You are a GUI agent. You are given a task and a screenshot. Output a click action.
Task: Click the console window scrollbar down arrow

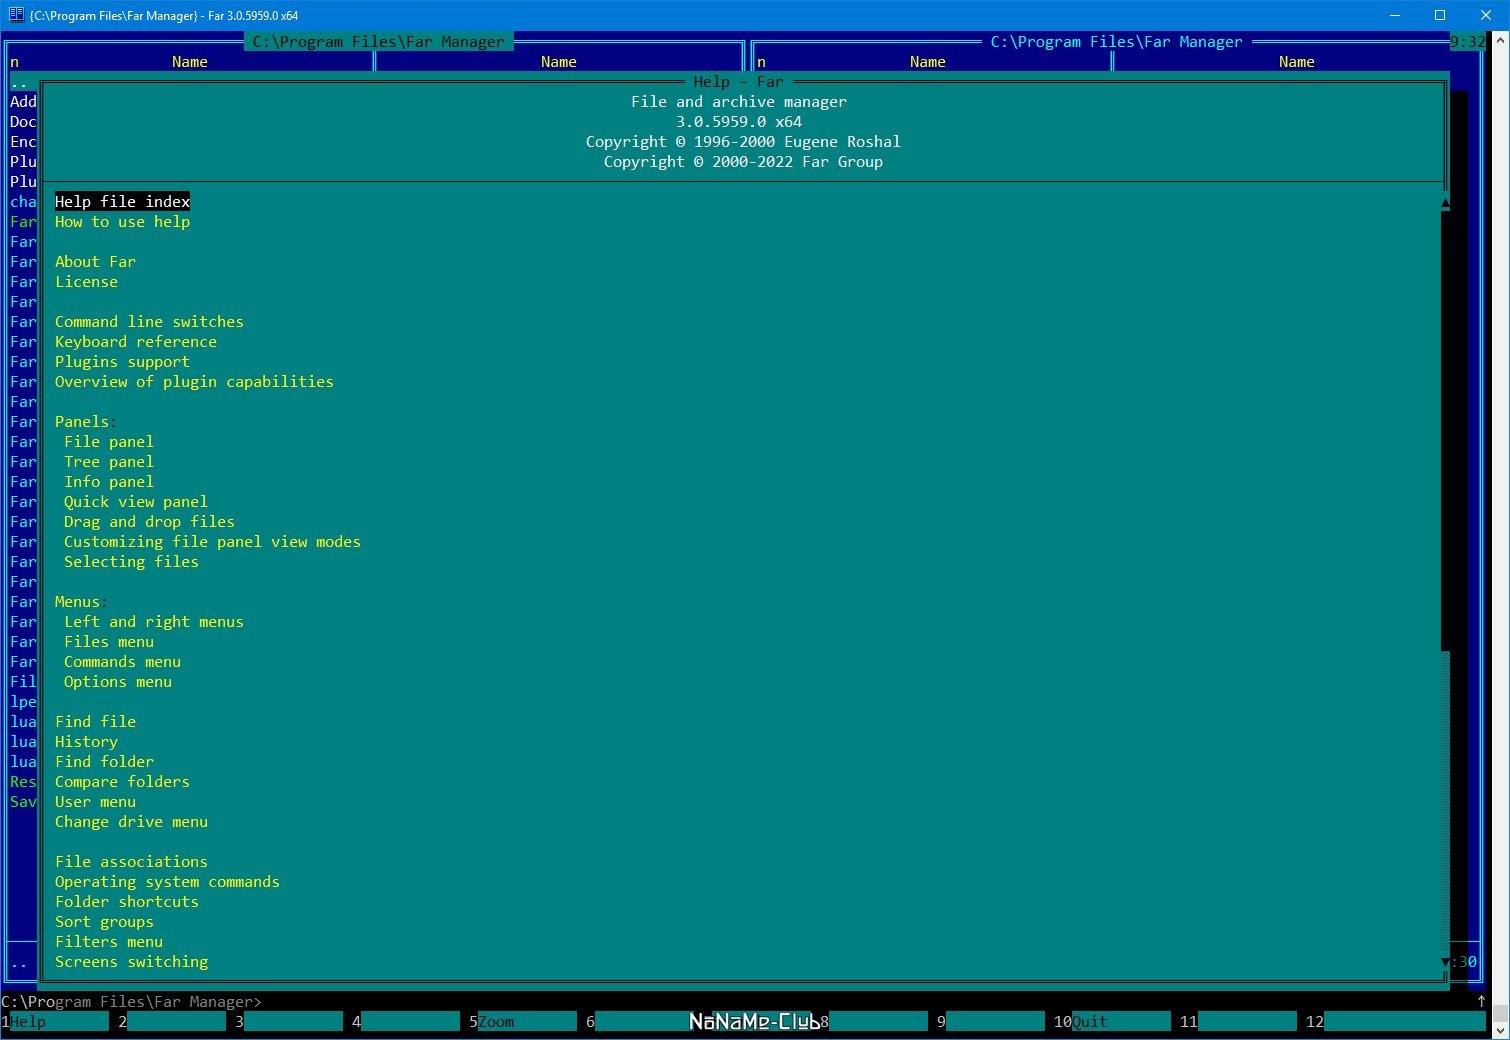click(x=1500, y=1029)
